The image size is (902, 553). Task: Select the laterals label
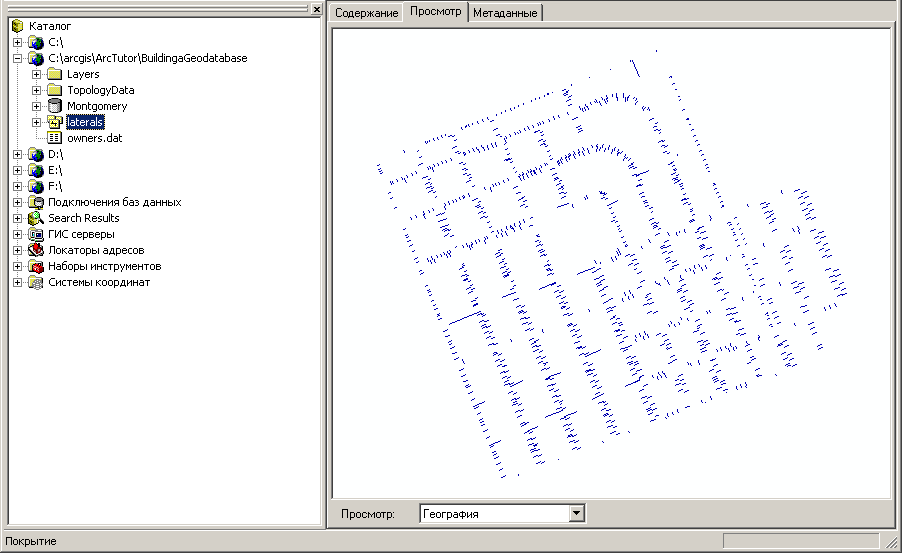(x=85, y=122)
